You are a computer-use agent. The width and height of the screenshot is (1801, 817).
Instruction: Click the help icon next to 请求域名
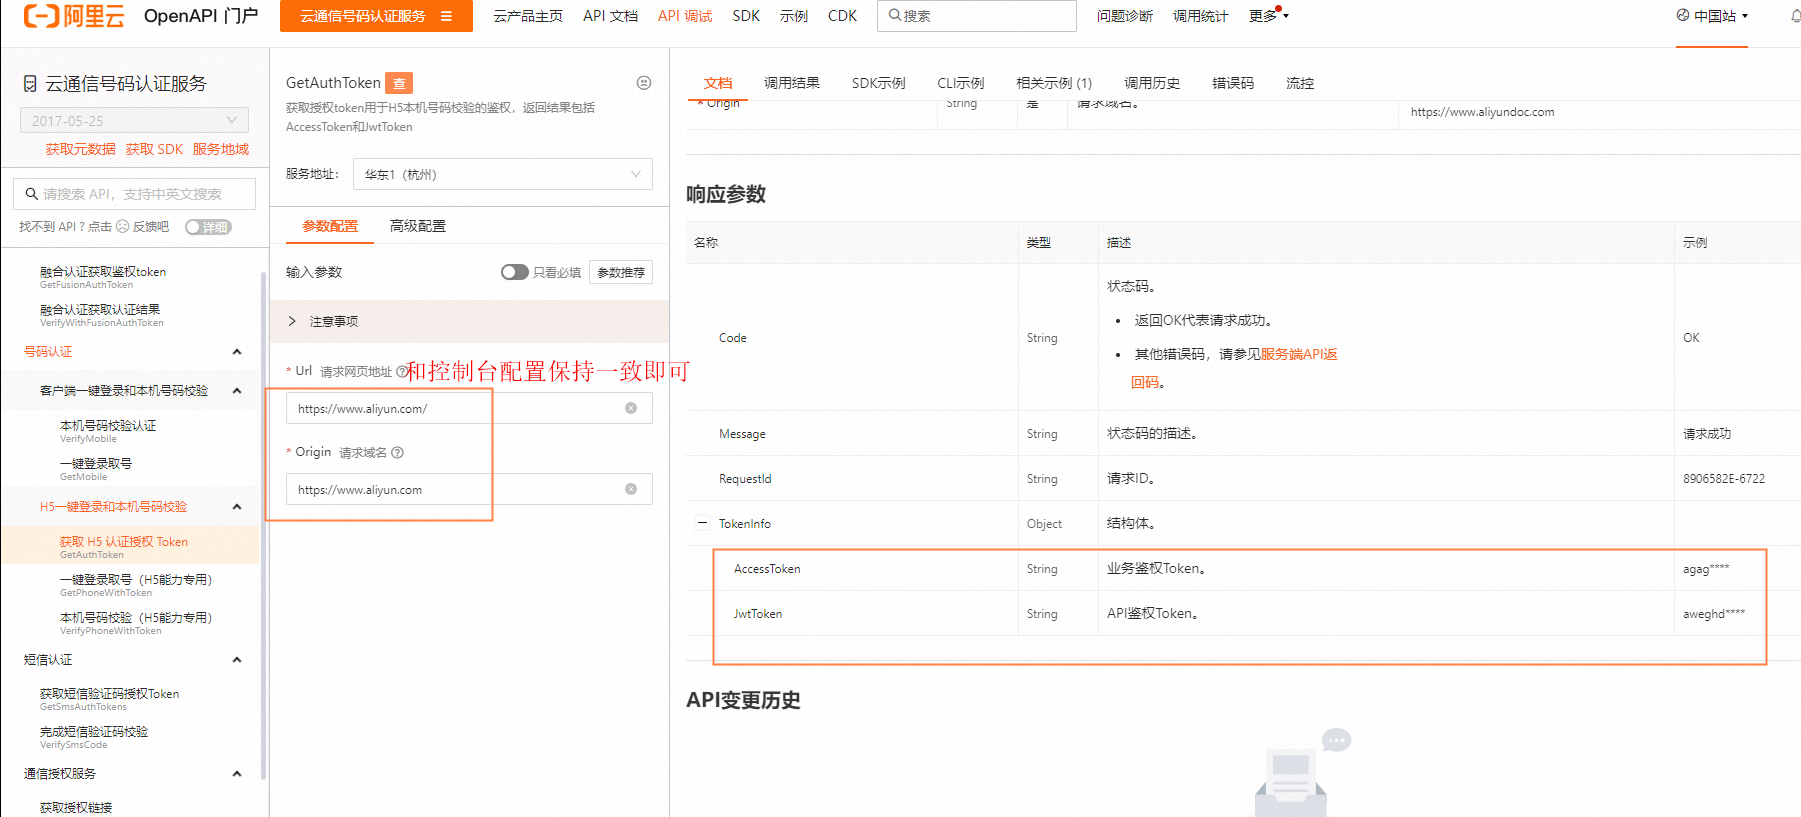(x=397, y=452)
